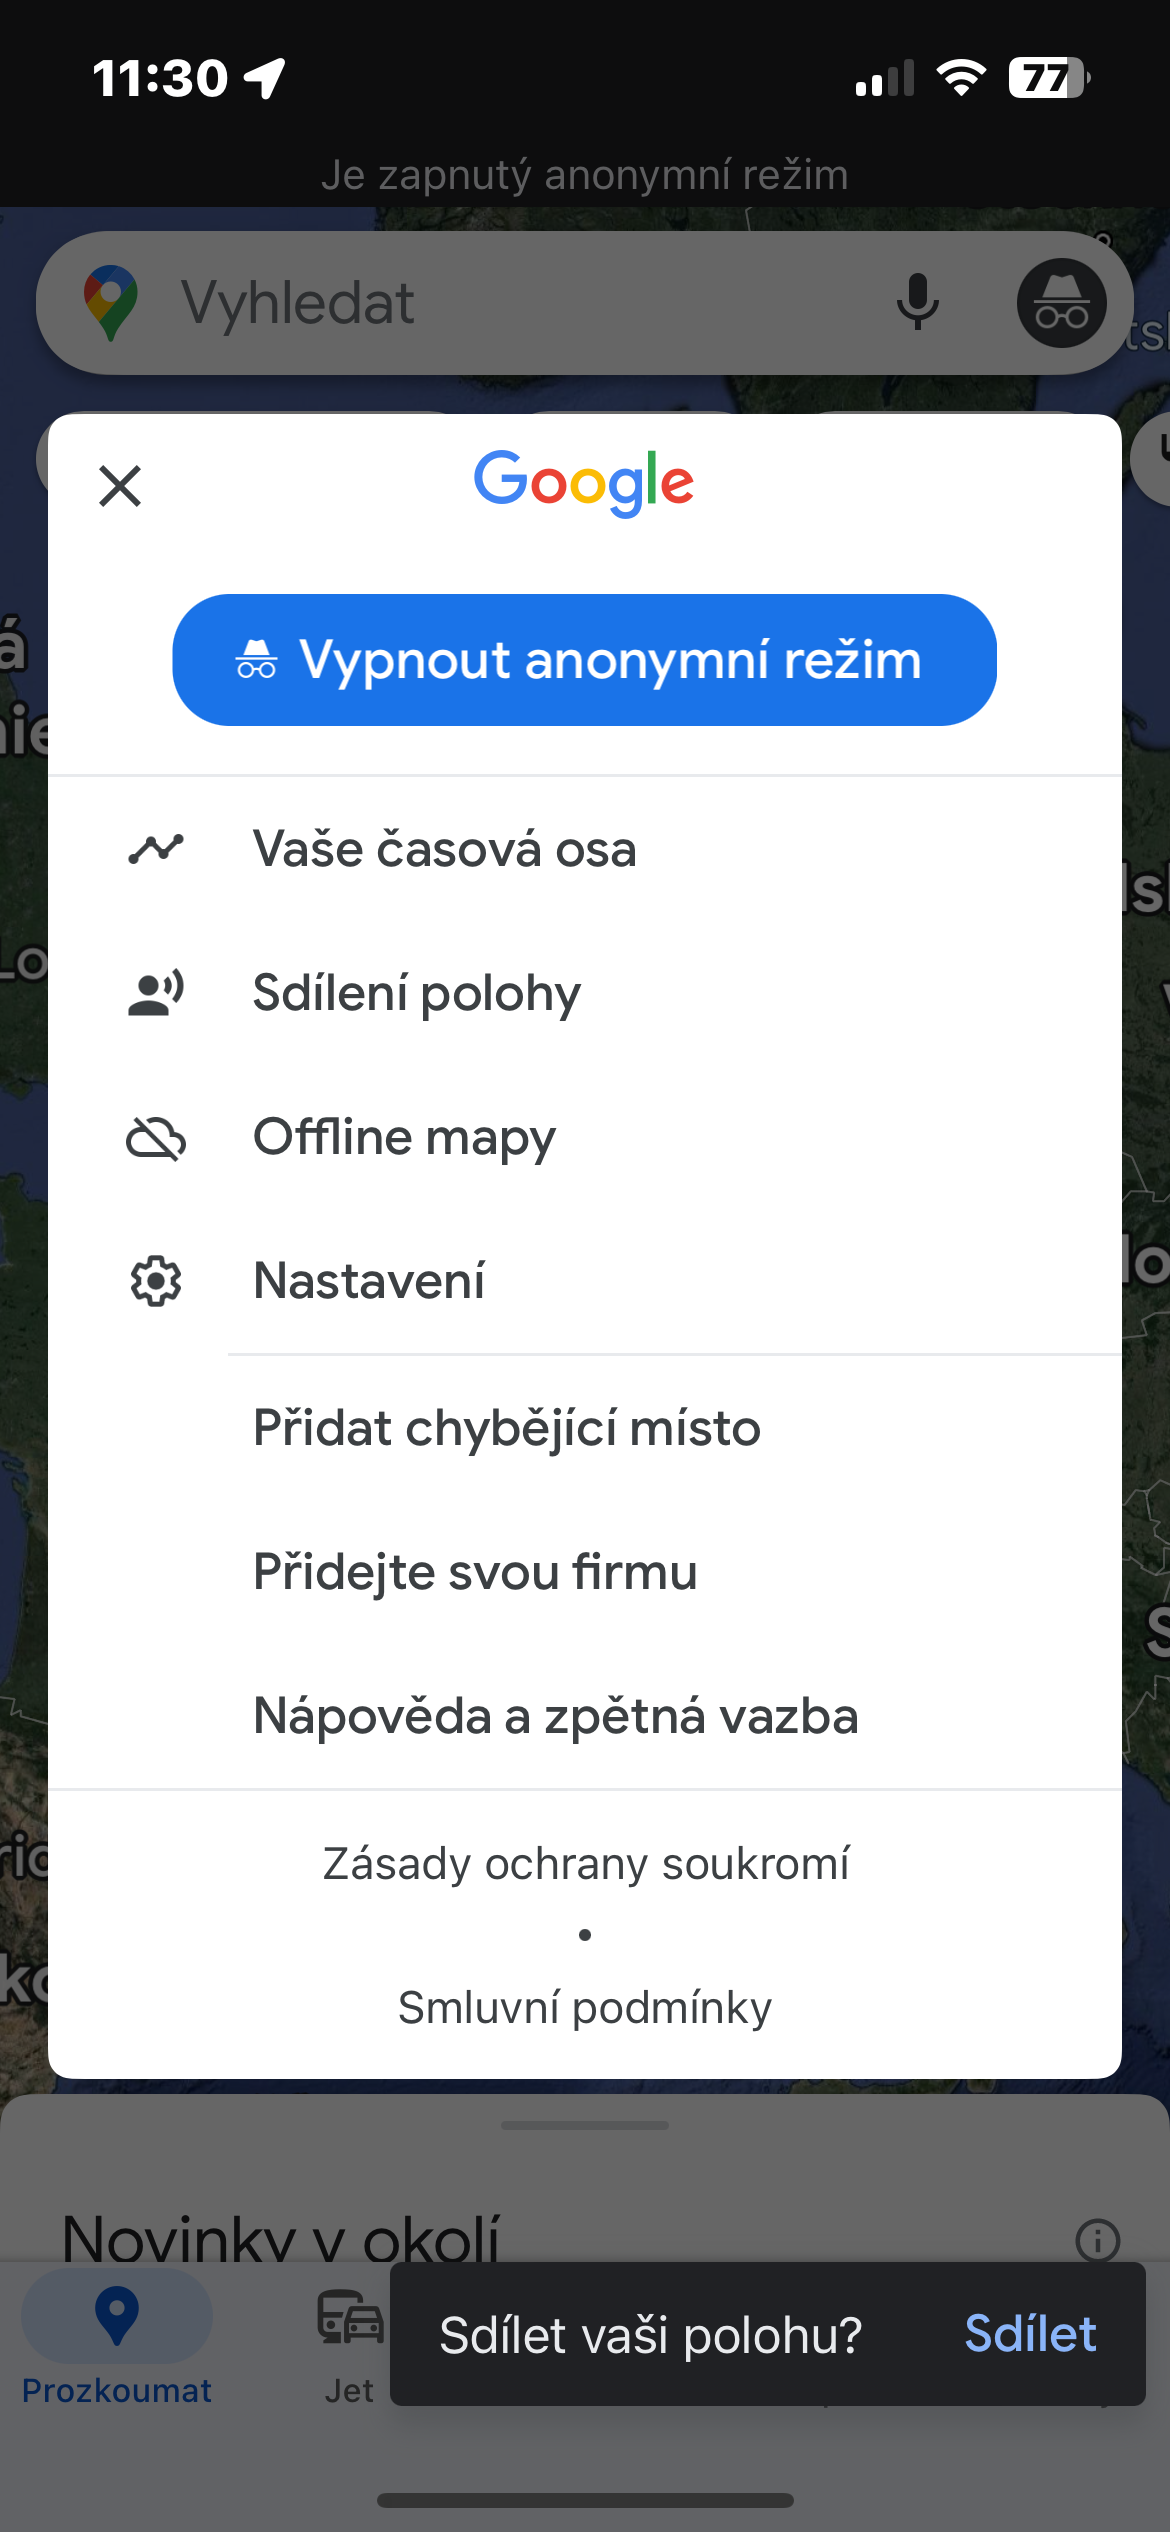The image size is (1170, 2532).
Task: Turn off incognito with Vypnout anonymní režim
Action: pyautogui.click(x=584, y=660)
